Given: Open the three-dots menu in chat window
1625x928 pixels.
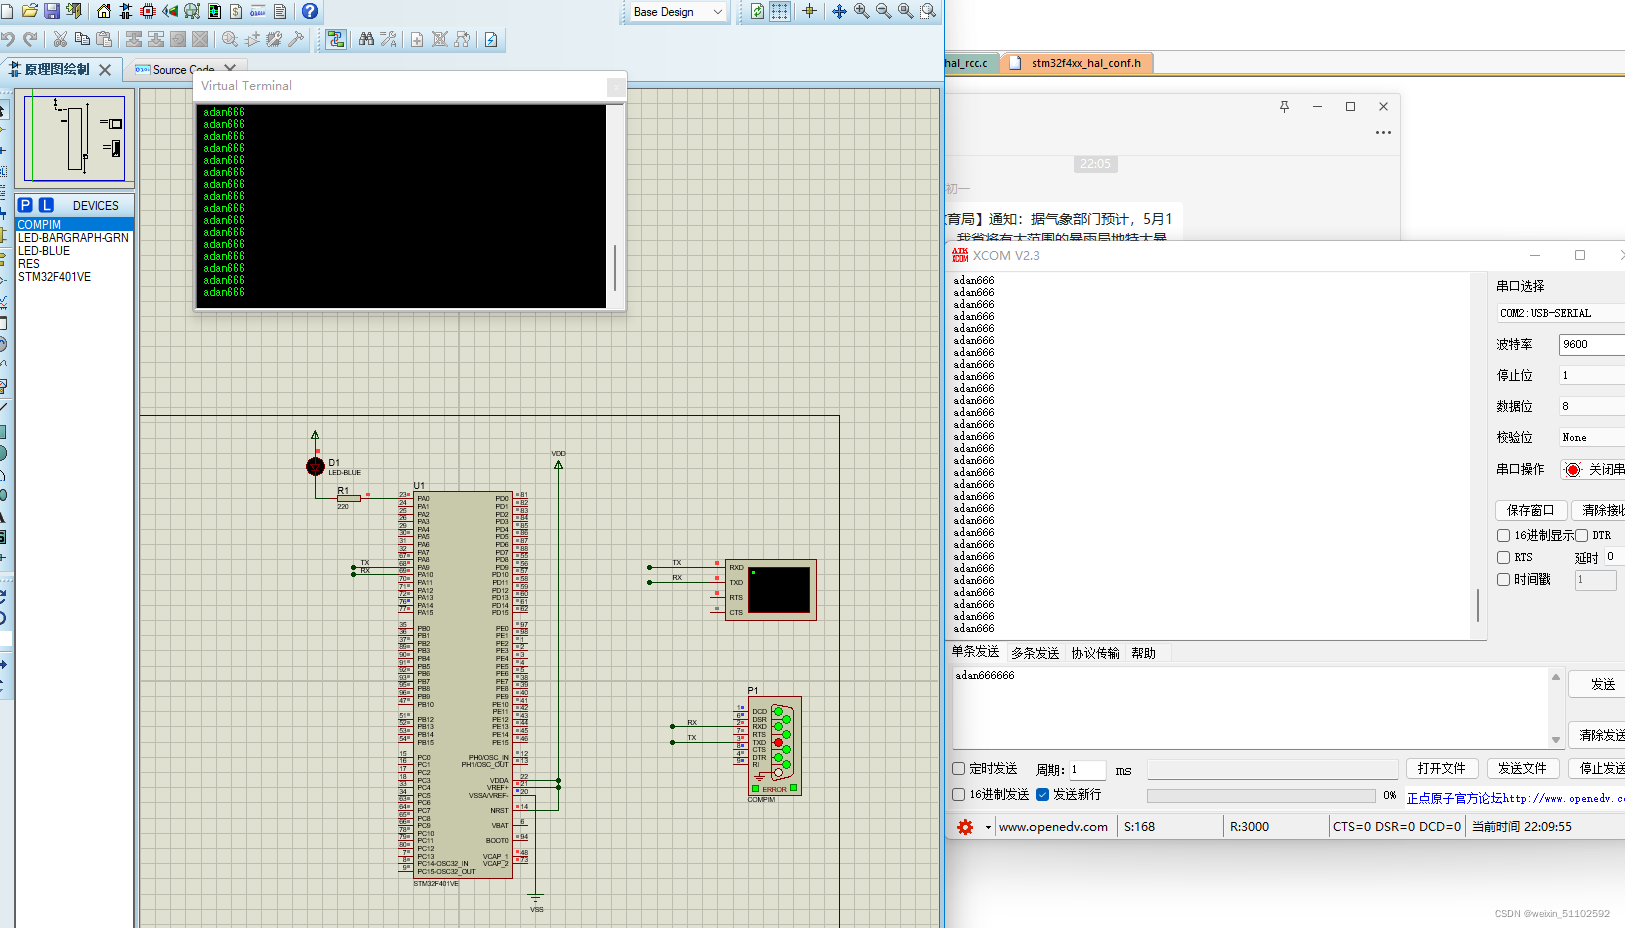Looking at the screenshot, I should tap(1383, 132).
